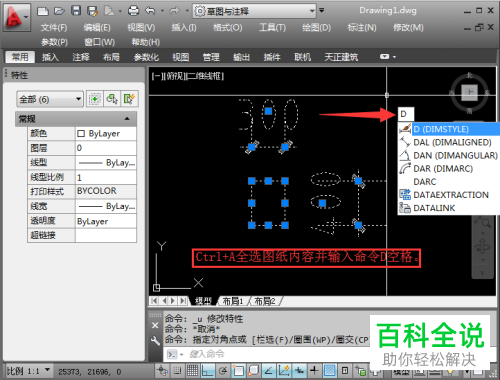This screenshot has width=500, height=380.
Task: Close the command line window
Action: click(x=155, y=325)
